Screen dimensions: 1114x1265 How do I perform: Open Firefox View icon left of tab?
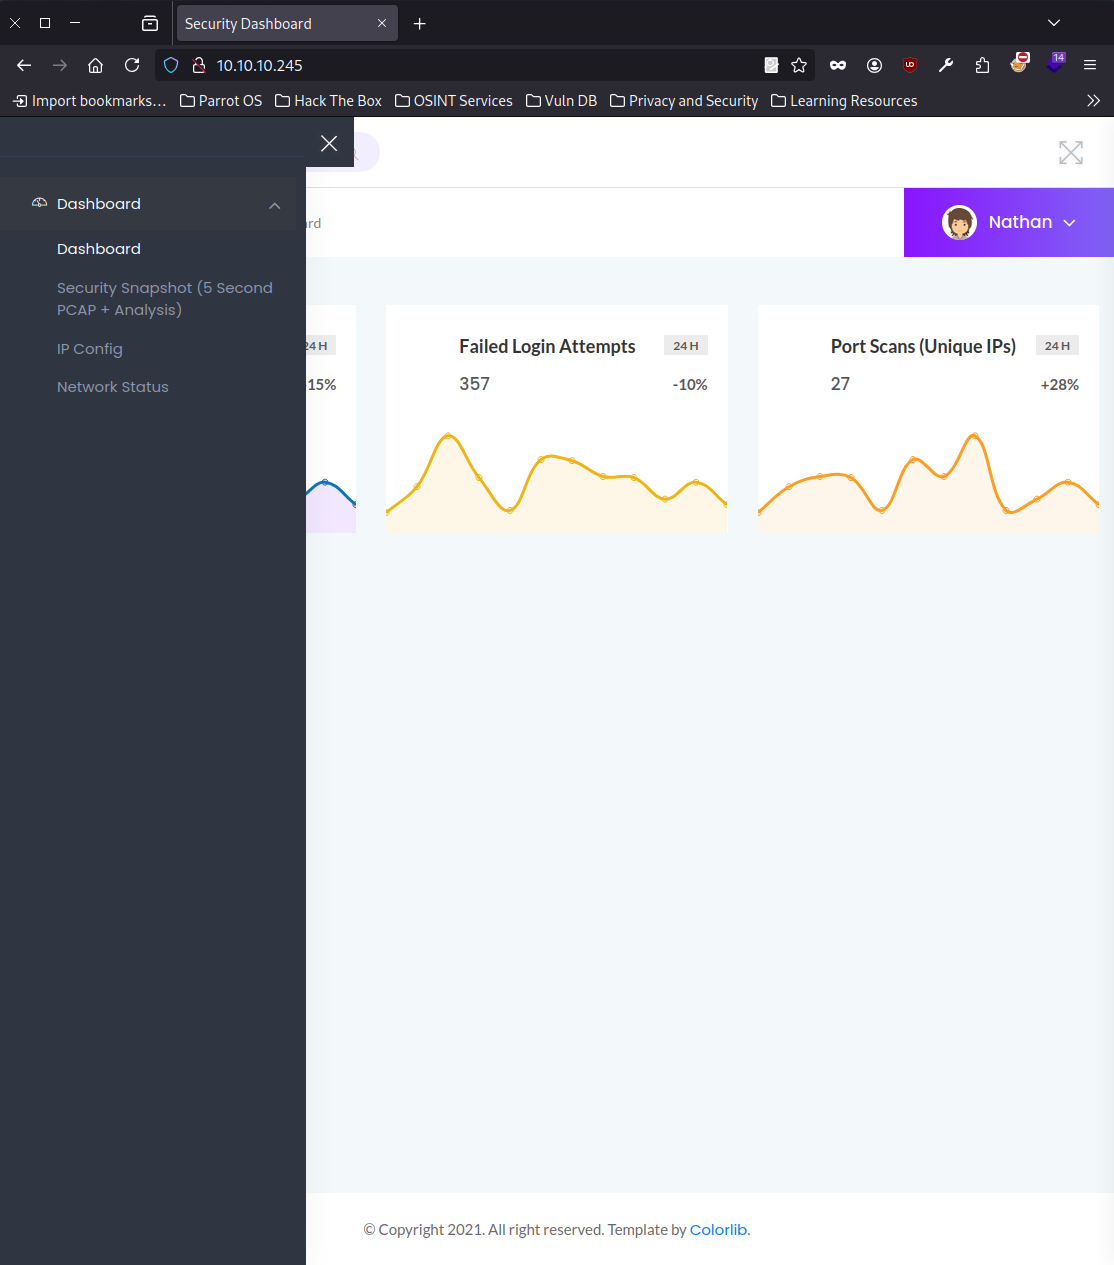150,23
